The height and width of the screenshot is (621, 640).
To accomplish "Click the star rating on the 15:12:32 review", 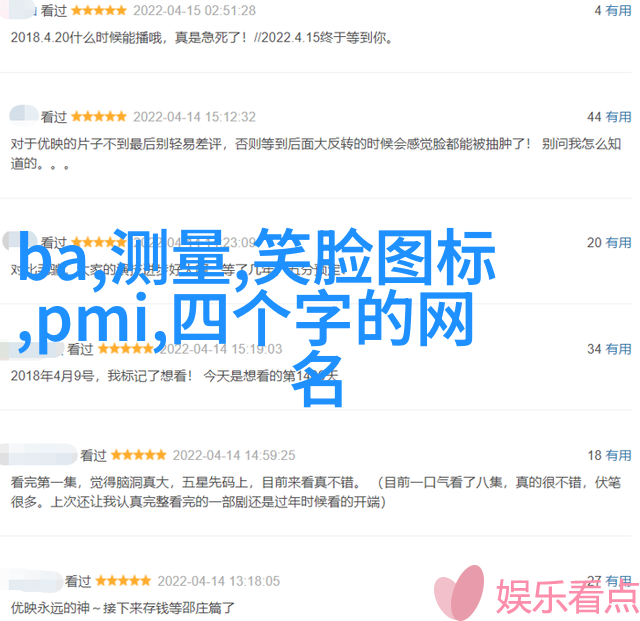I will coord(99,117).
